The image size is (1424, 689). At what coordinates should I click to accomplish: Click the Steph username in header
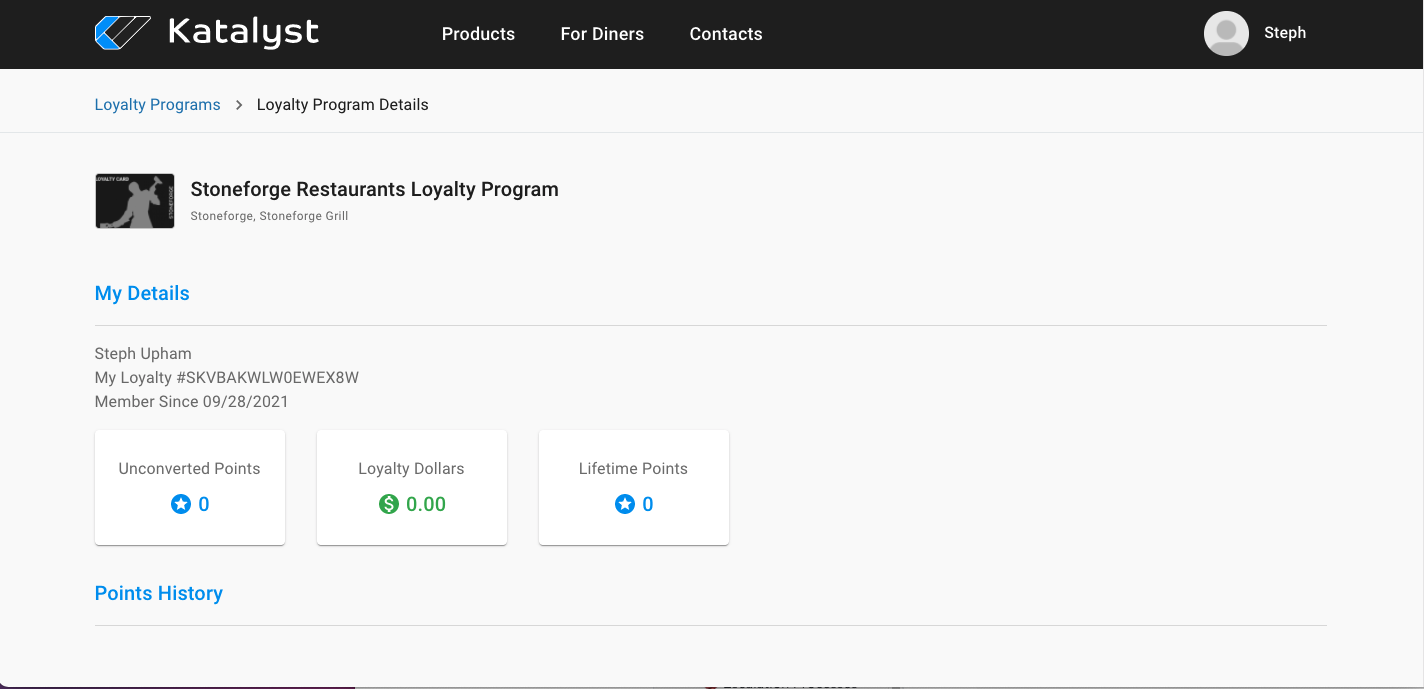tap(1285, 33)
